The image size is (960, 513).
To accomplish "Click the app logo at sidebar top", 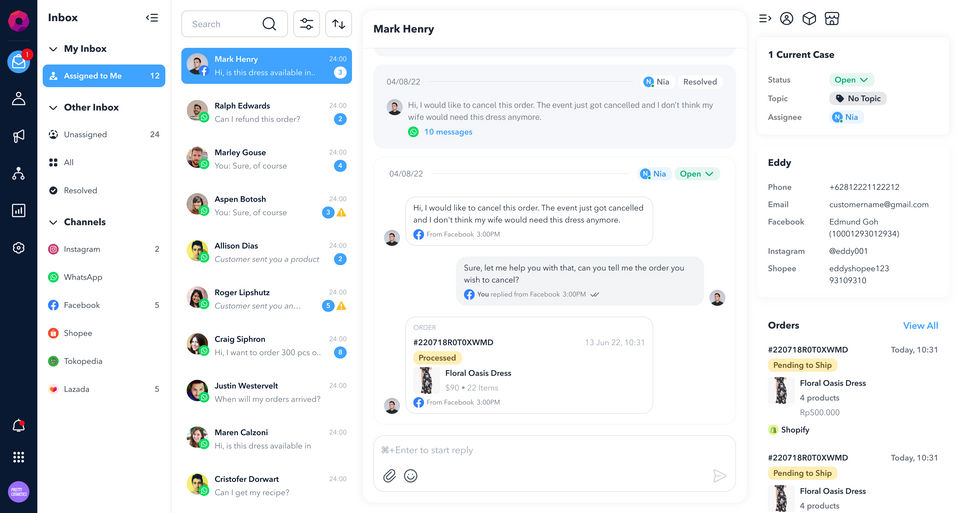I will click(18, 20).
